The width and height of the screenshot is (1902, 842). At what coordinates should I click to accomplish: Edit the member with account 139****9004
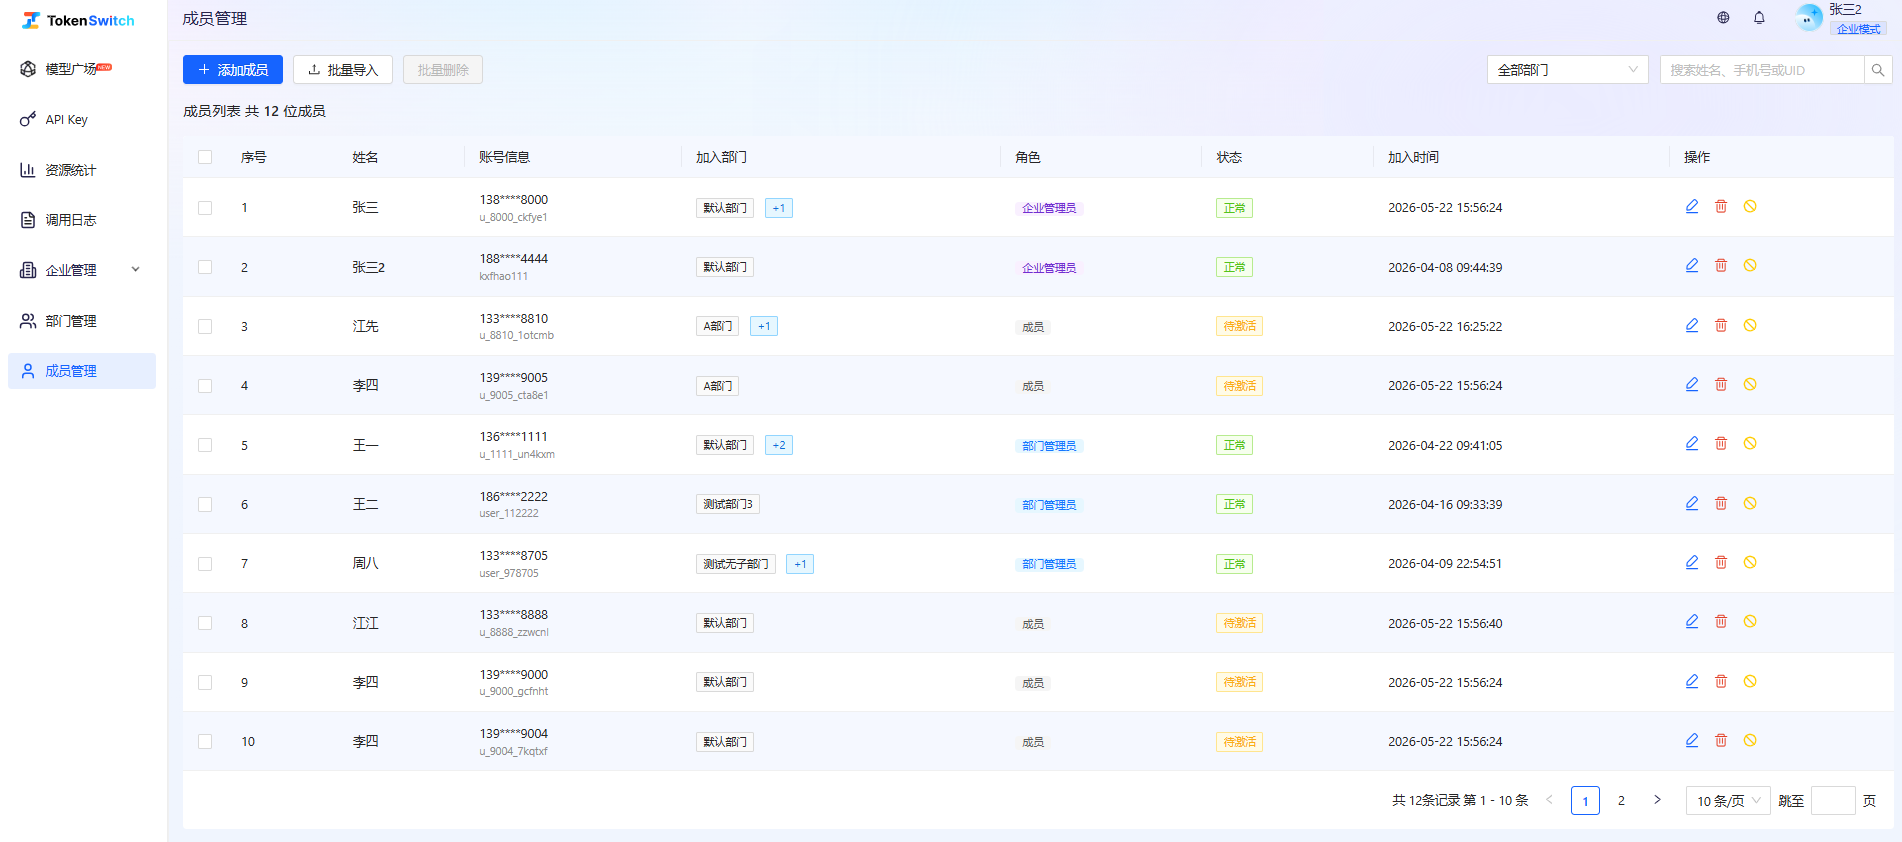1692,741
